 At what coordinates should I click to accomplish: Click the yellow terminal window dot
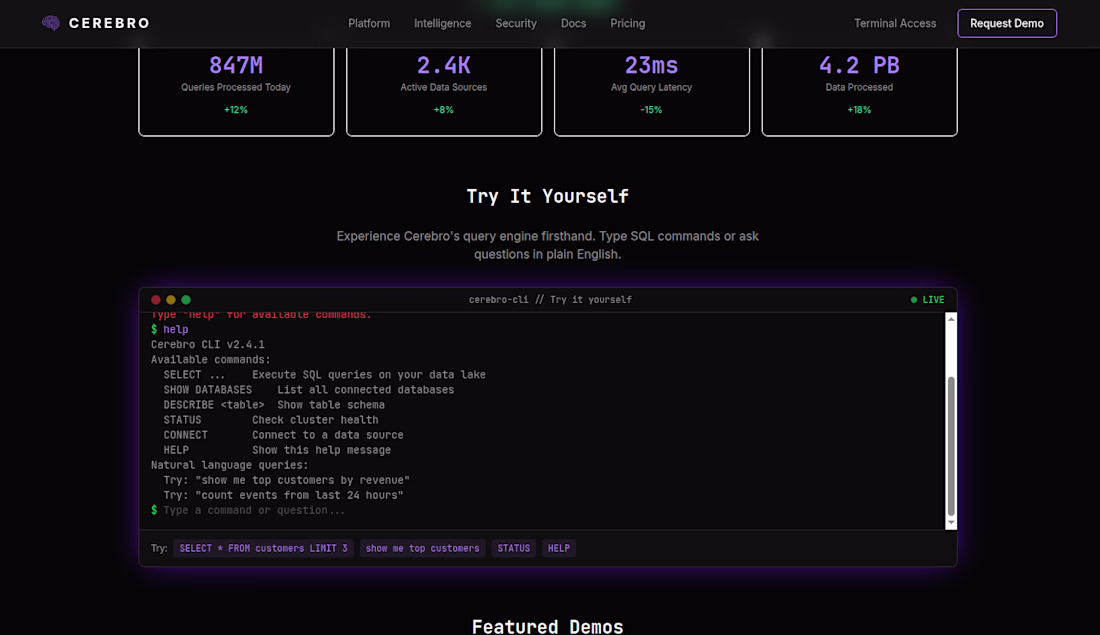pos(170,300)
